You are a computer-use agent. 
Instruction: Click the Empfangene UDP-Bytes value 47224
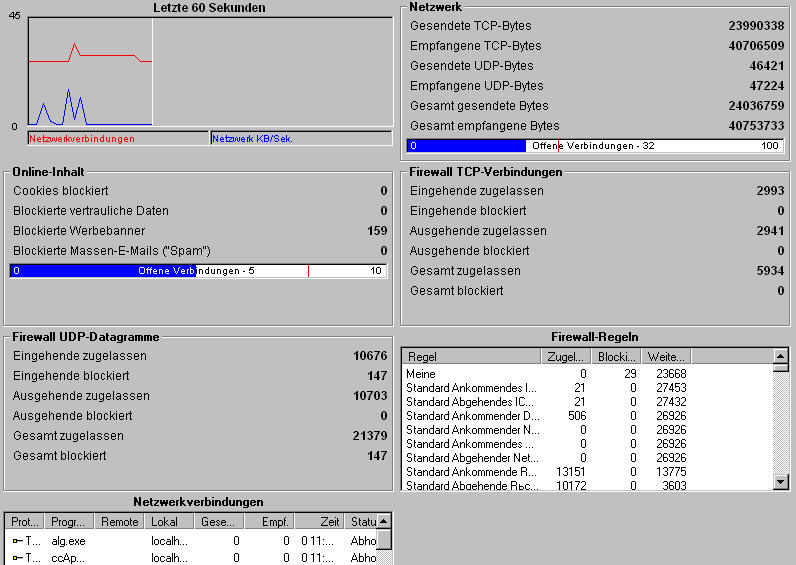767,86
